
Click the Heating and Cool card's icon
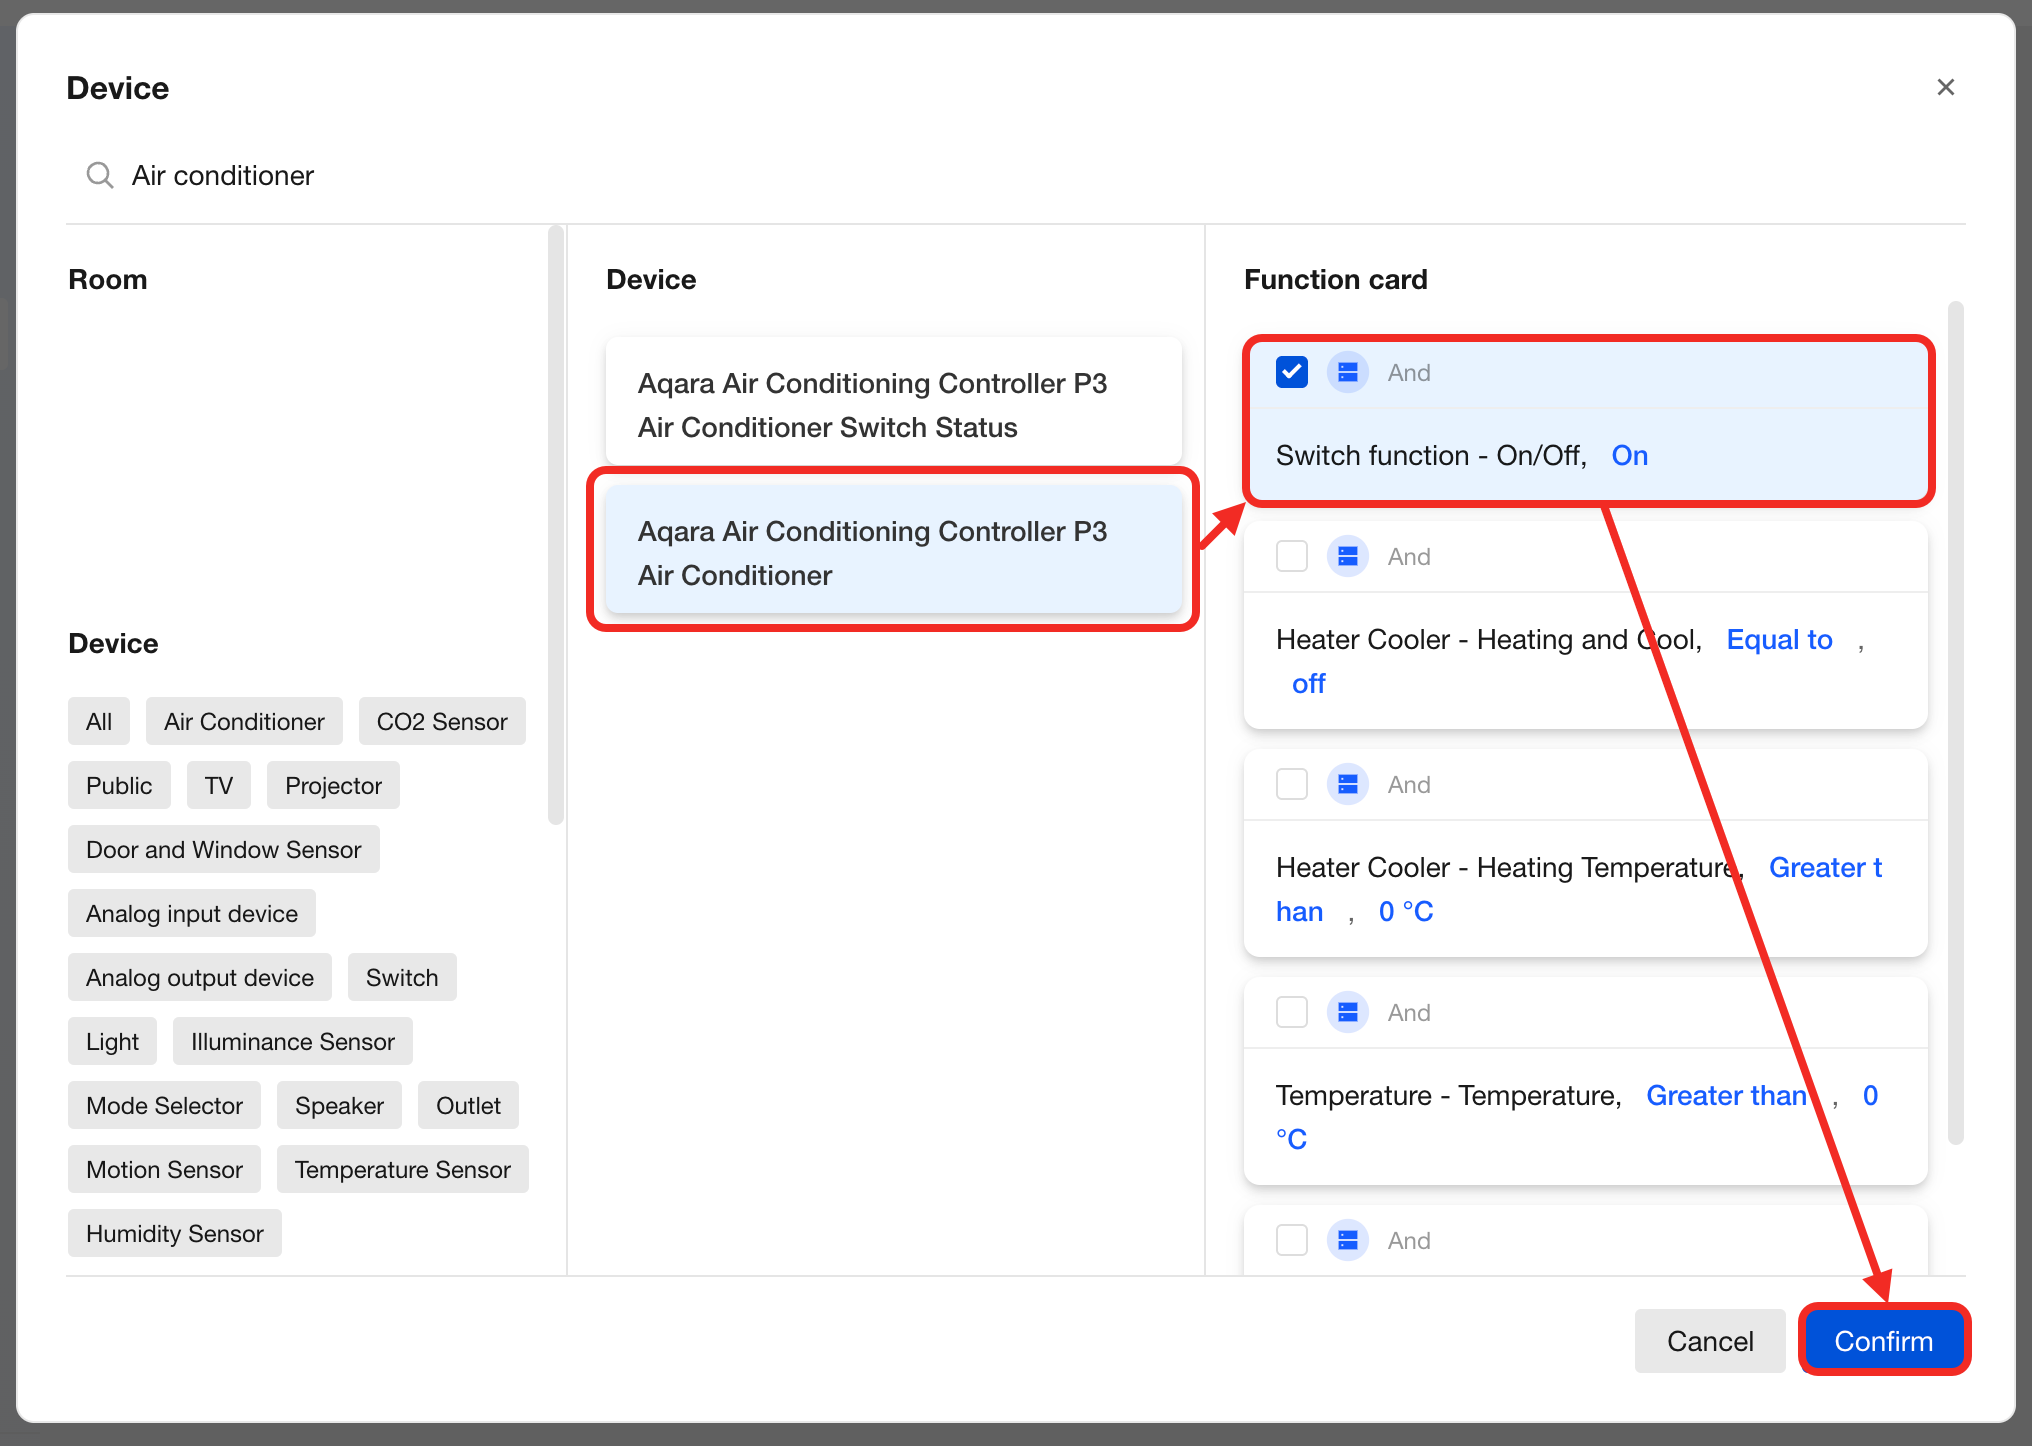click(1347, 557)
